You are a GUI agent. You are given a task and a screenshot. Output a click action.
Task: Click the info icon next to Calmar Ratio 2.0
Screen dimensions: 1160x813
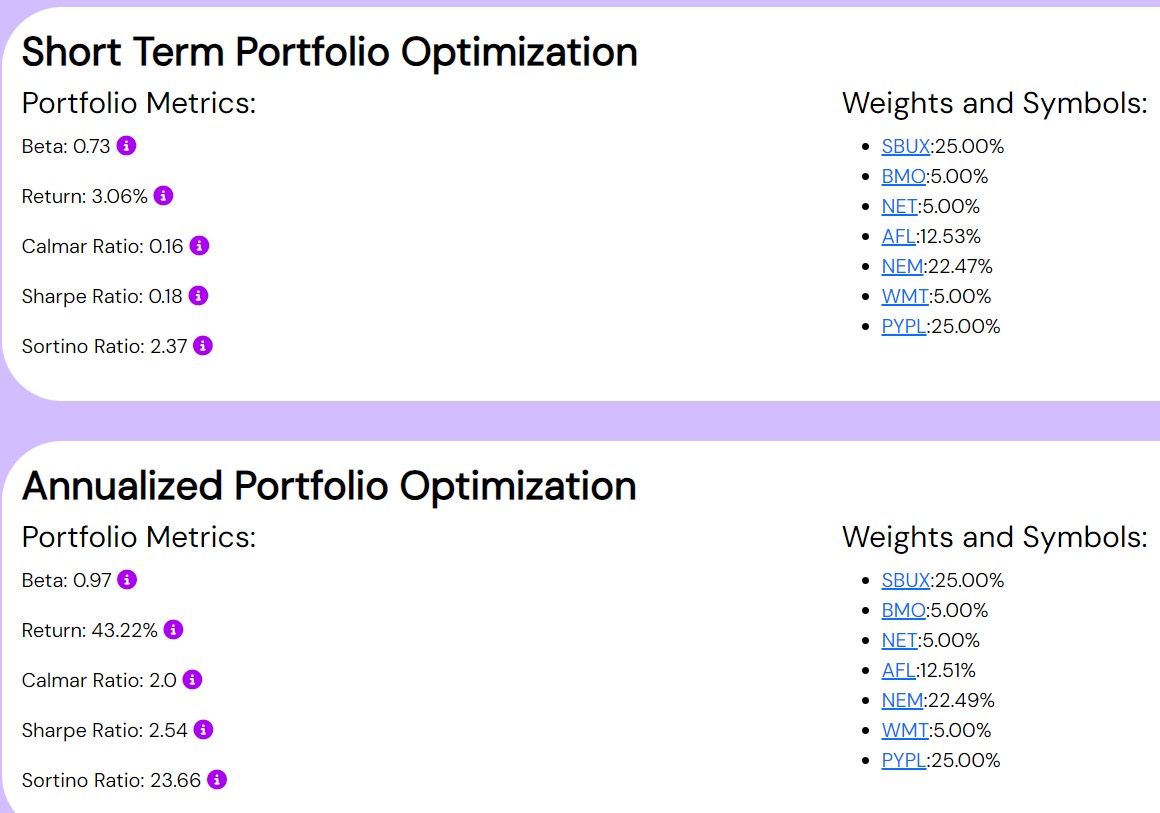point(192,680)
